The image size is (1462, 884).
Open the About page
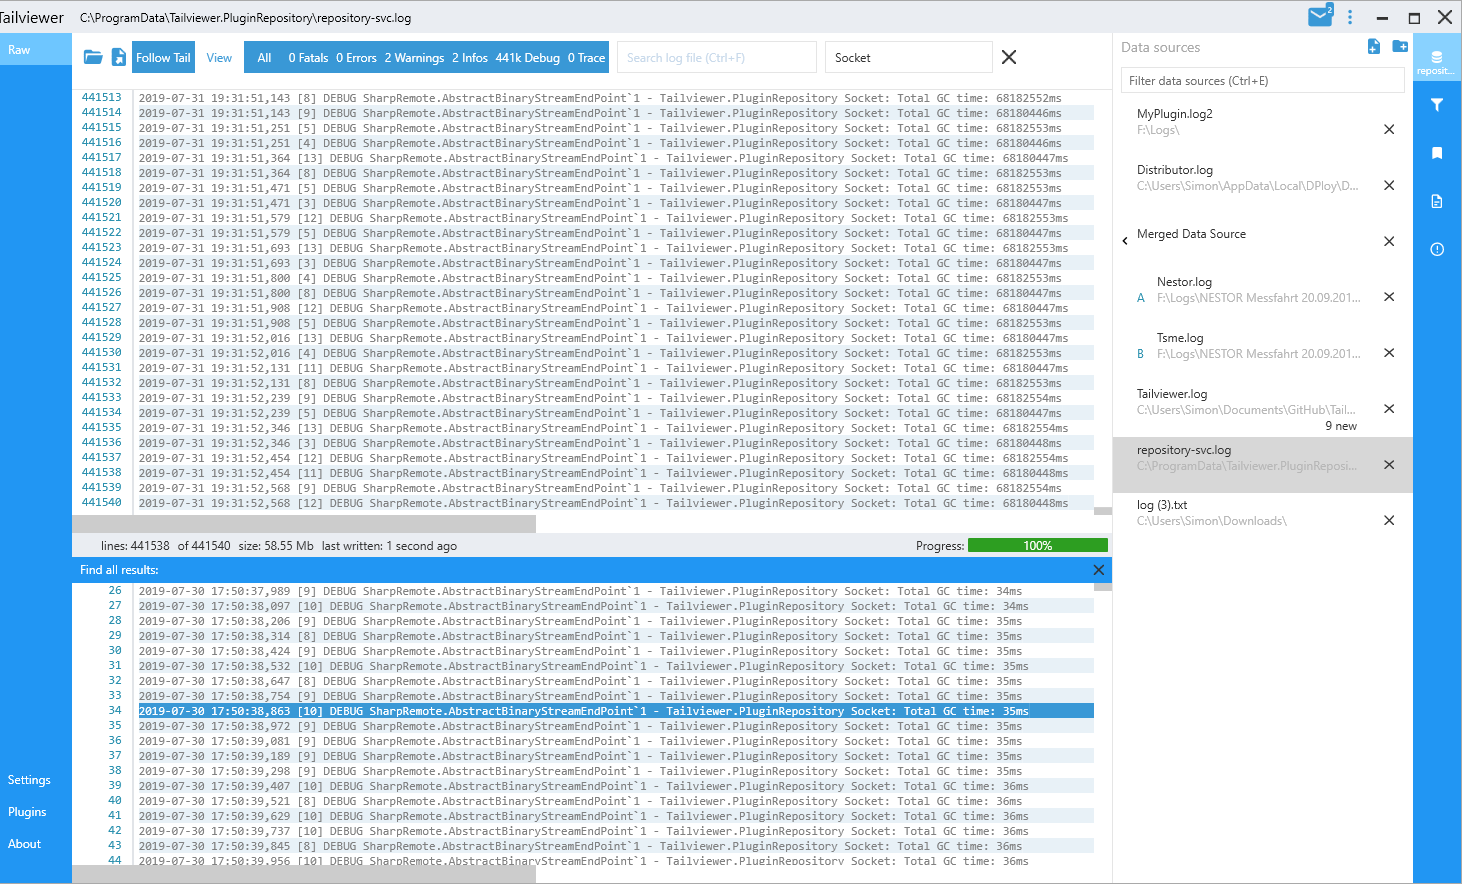(x=24, y=843)
